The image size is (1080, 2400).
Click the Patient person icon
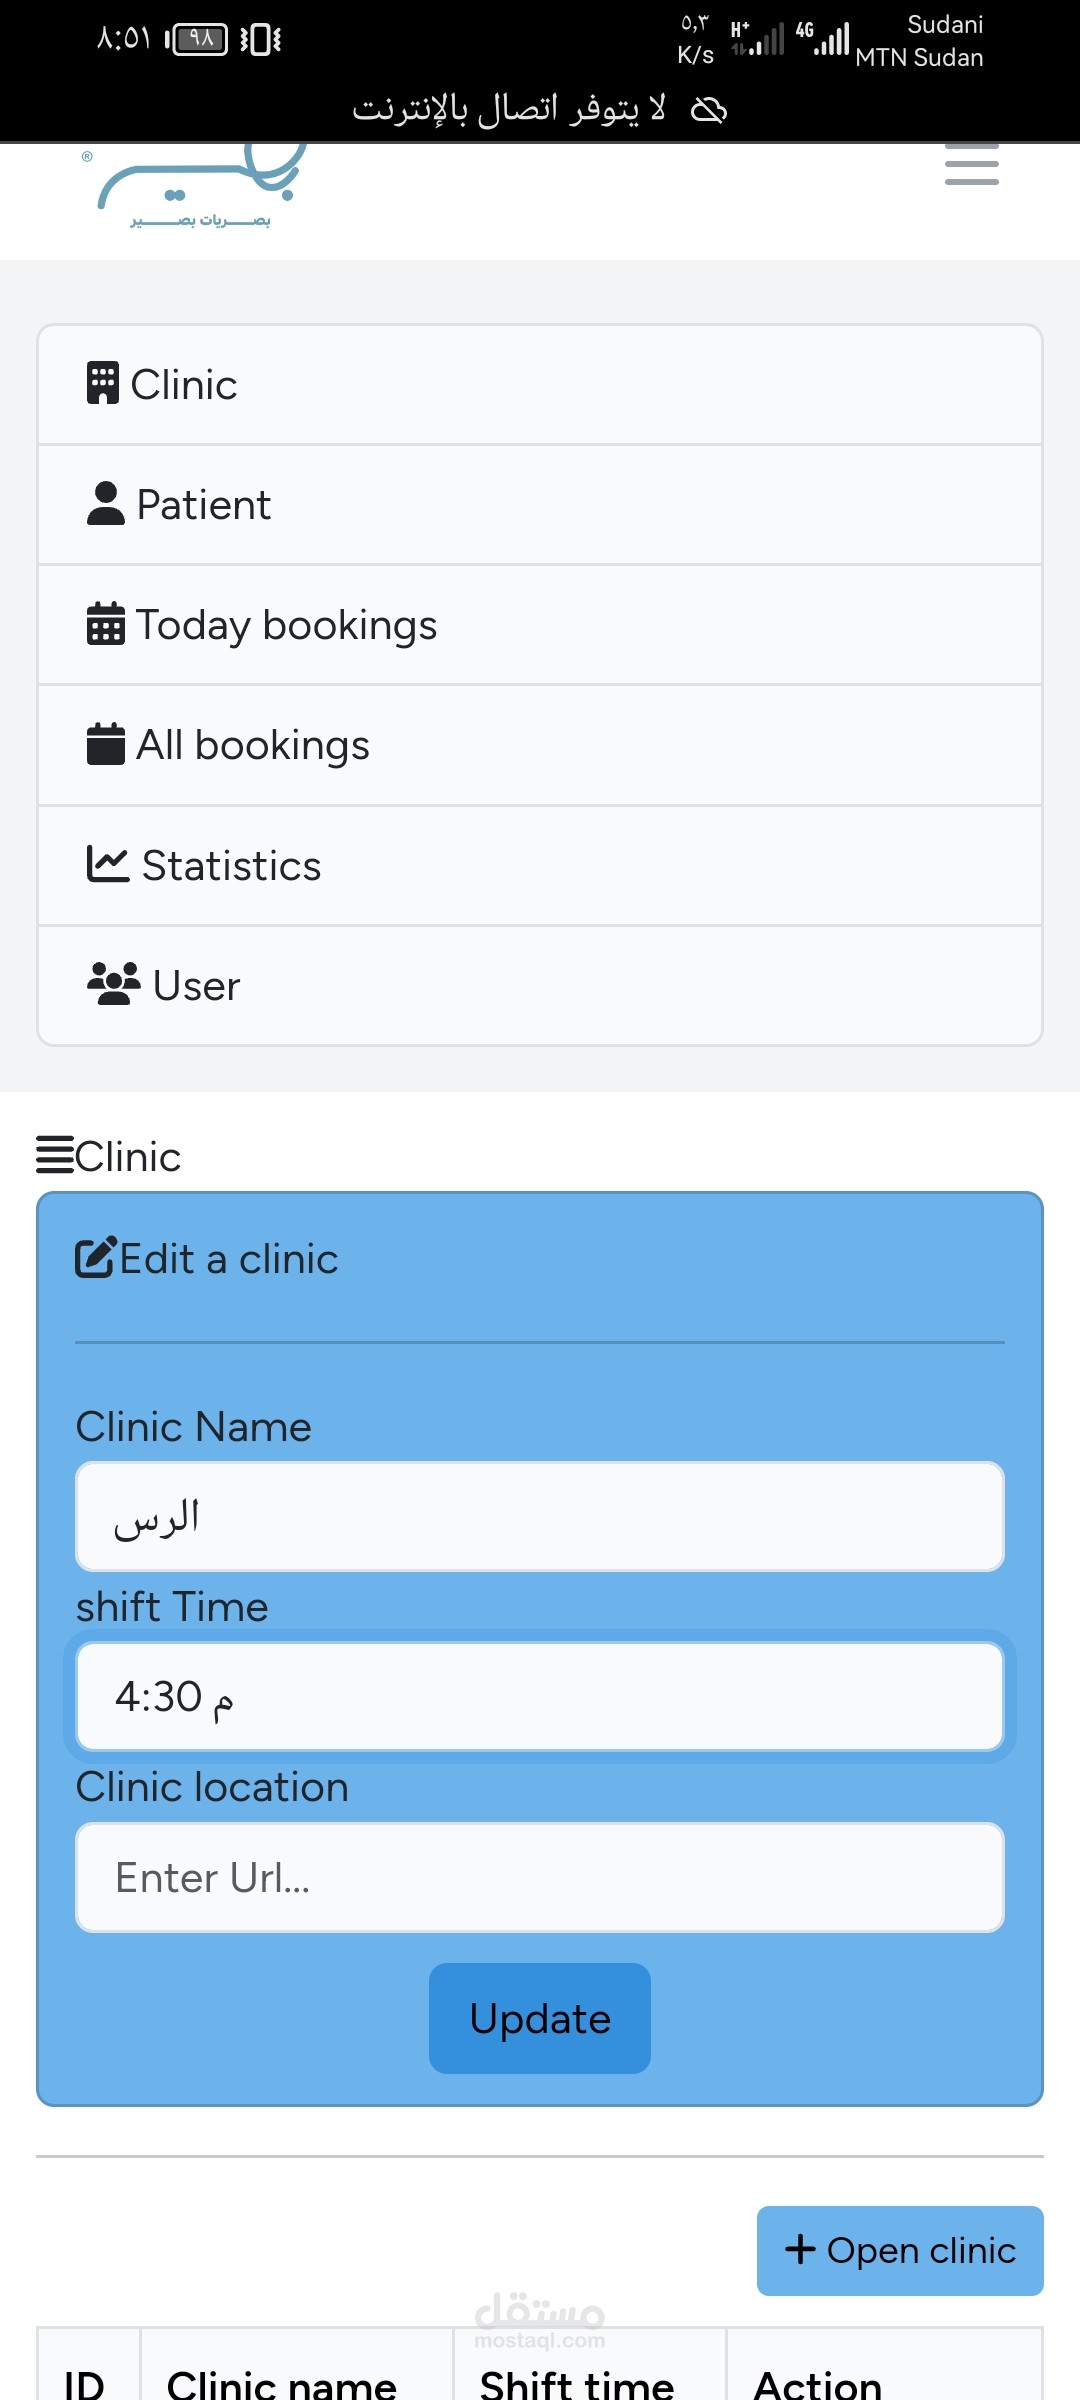point(105,503)
